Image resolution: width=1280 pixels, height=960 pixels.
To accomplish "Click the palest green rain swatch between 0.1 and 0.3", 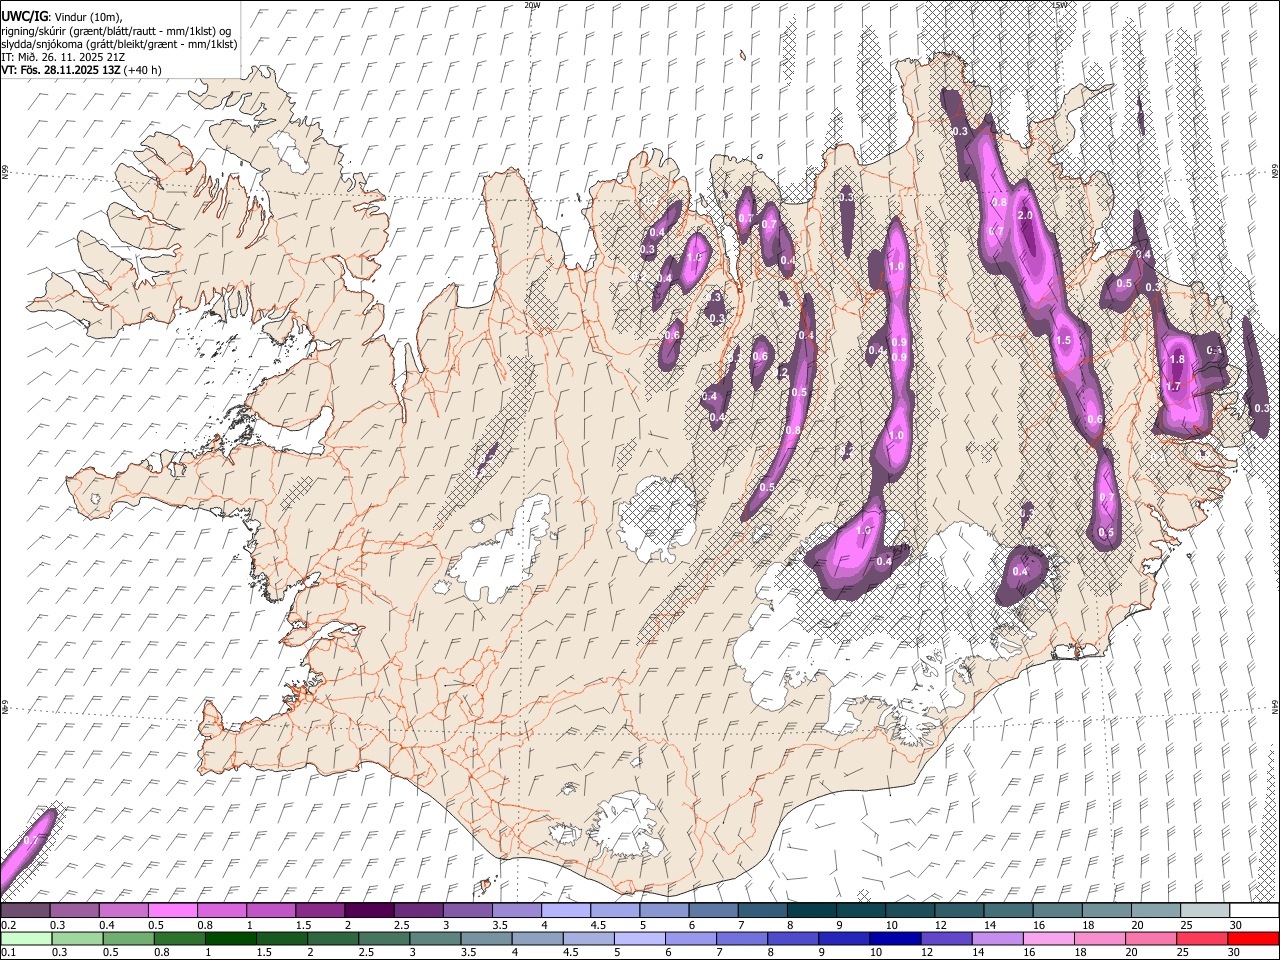I will click(27, 939).
